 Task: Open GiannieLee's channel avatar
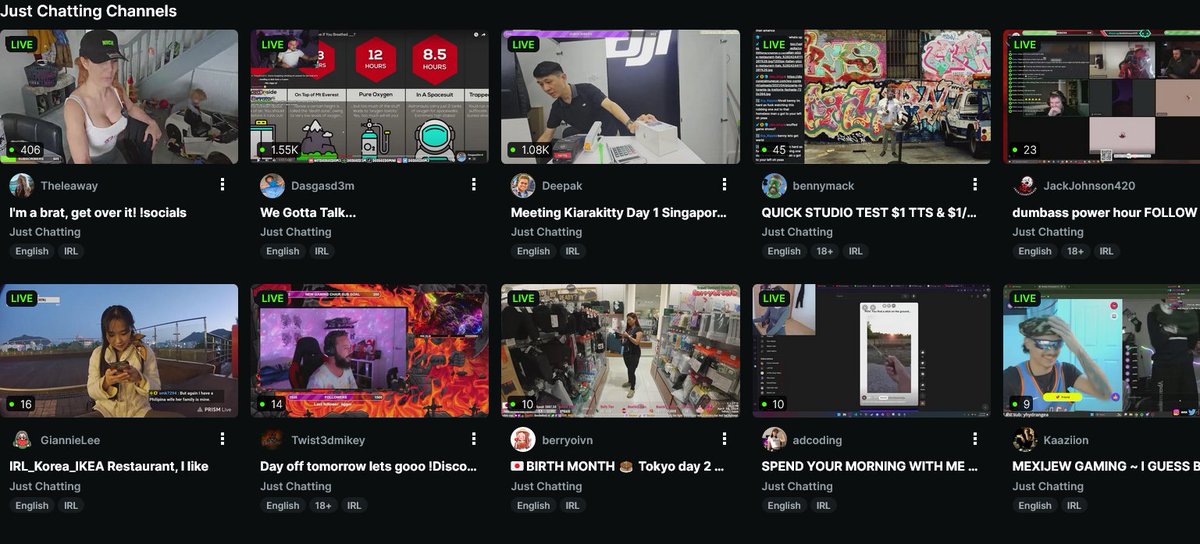point(22,440)
